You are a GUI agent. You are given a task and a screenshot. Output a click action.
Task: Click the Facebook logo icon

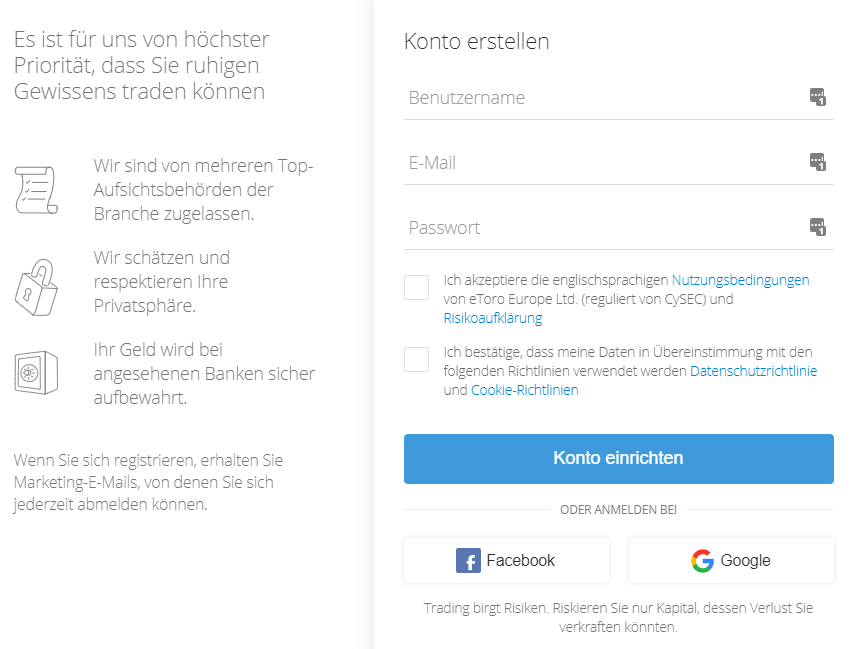pos(468,561)
